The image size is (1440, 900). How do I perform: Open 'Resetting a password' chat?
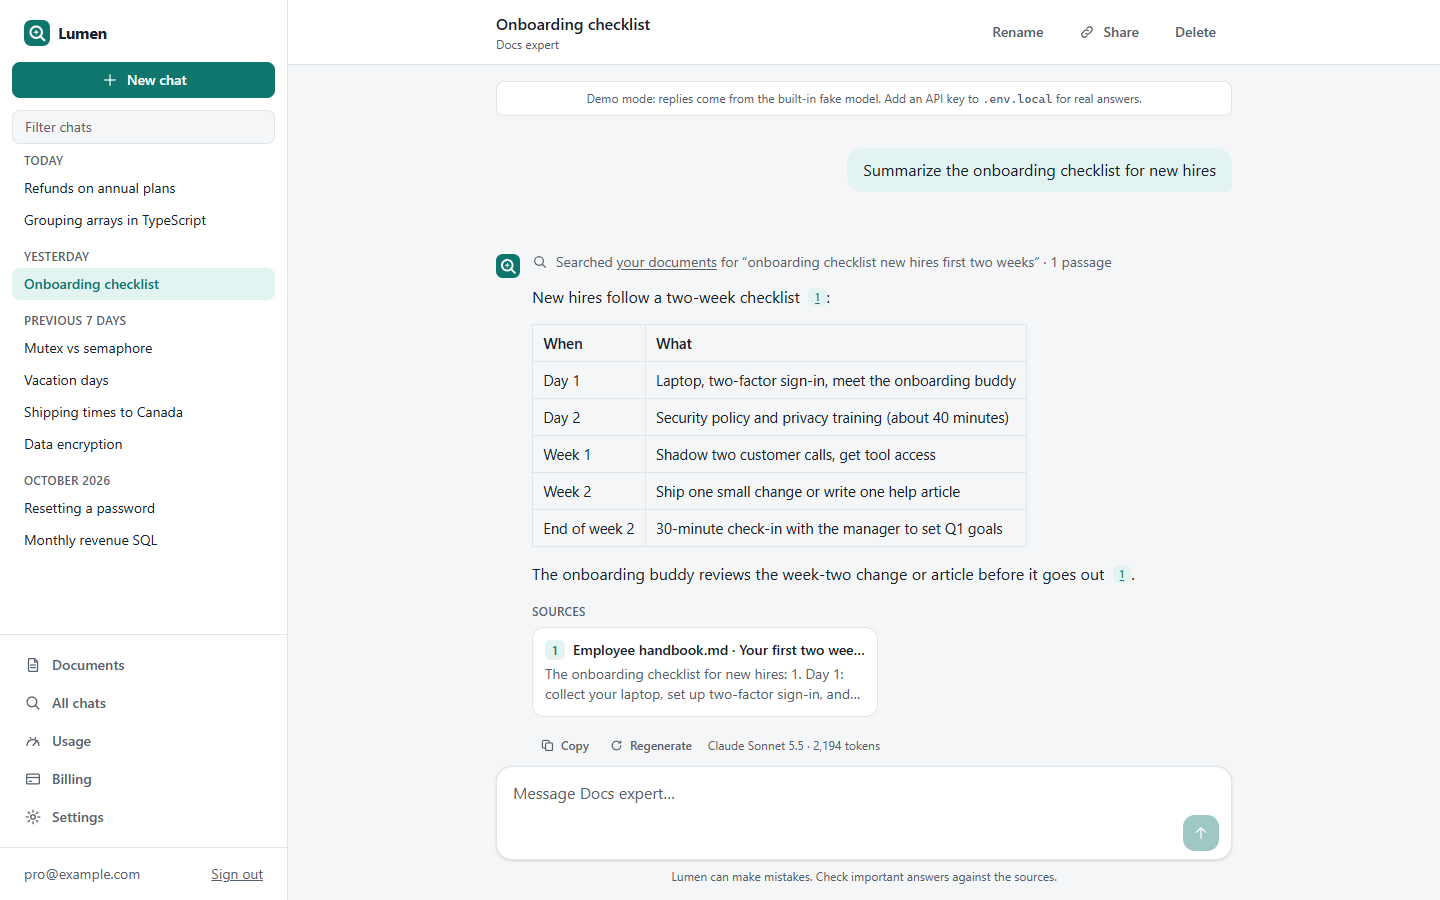(143, 508)
